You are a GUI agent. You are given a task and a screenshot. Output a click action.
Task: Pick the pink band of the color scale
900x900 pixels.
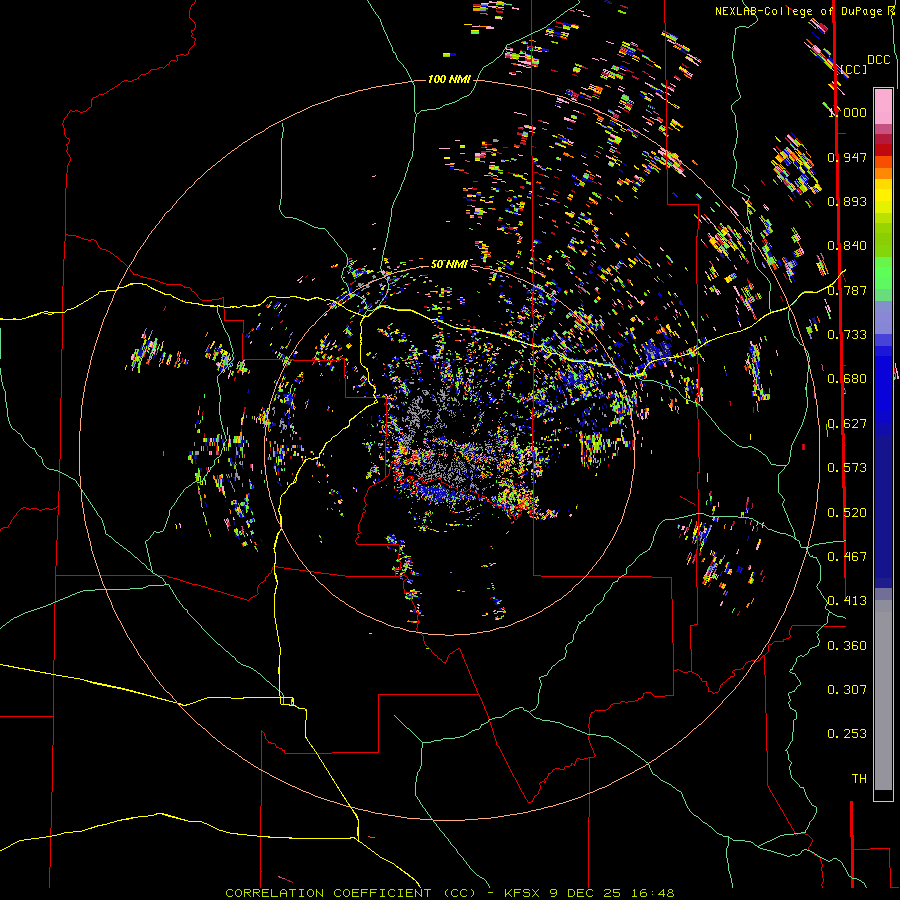pyautogui.click(x=883, y=107)
